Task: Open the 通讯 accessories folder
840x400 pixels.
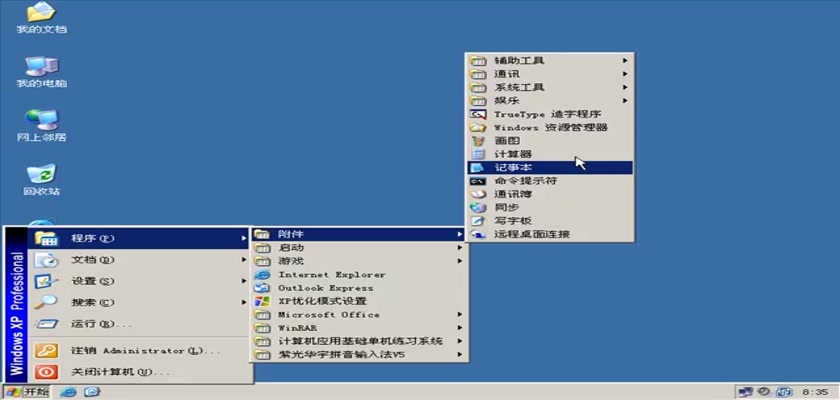Action: point(550,74)
